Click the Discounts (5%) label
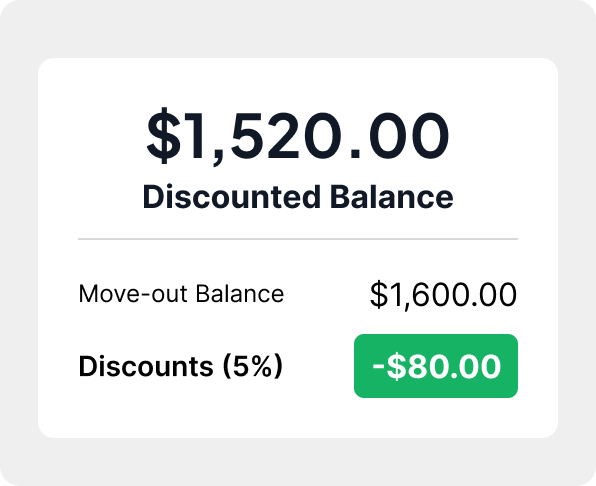The height and width of the screenshot is (486, 596). (x=181, y=366)
